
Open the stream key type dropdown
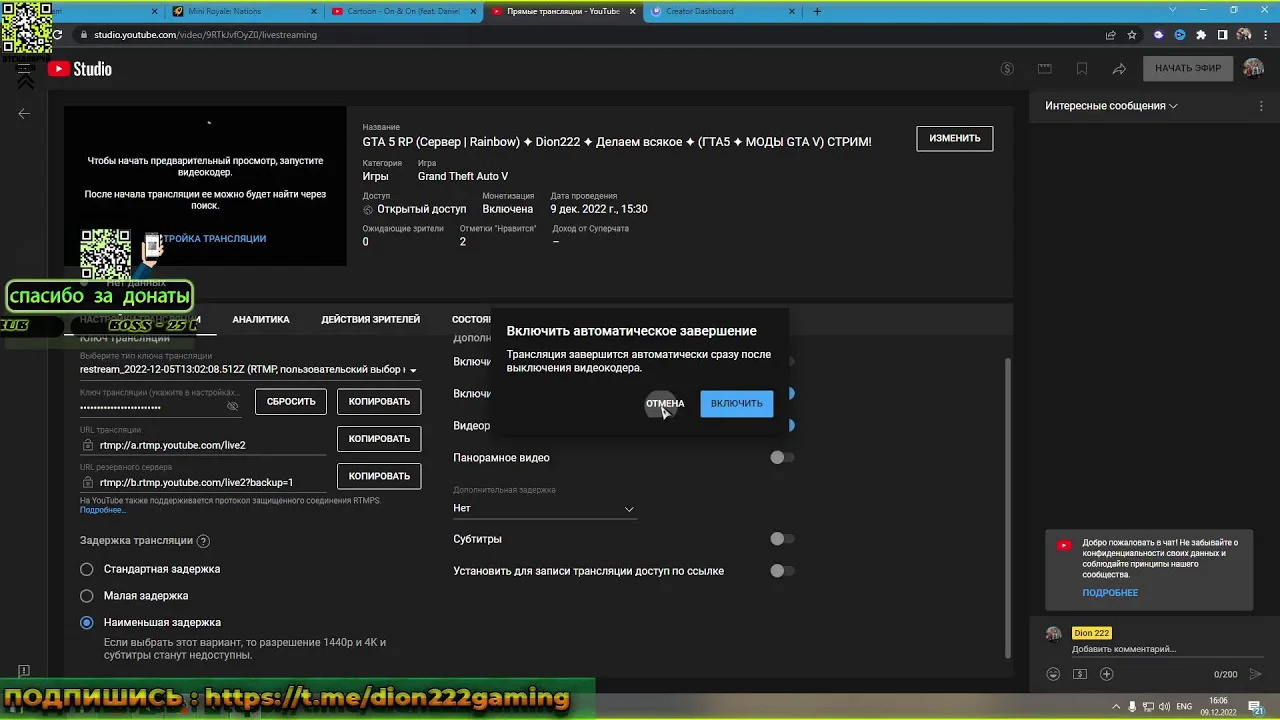coord(249,369)
